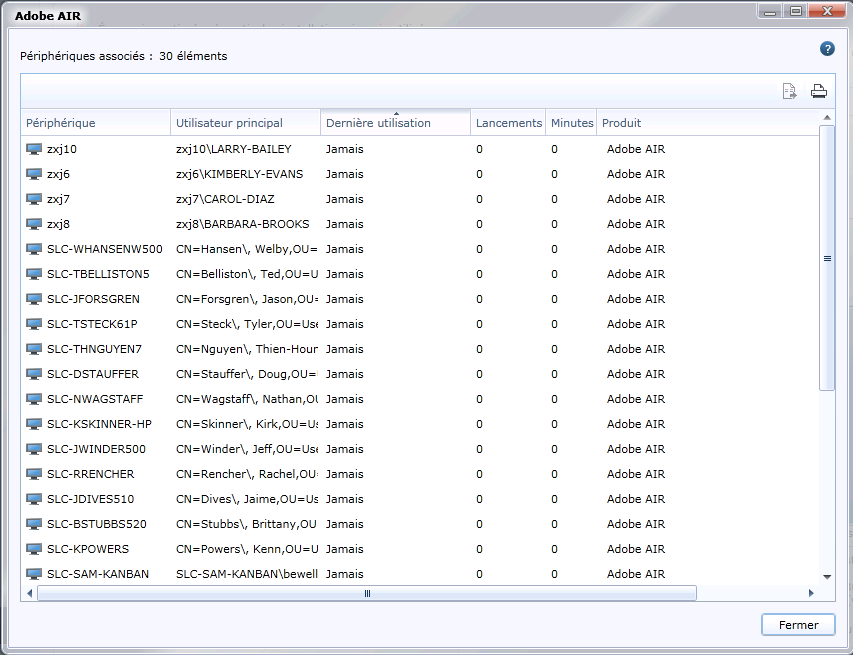Close dialog with Fermer button
The width and height of the screenshot is (853, 655).
tap(798, 625)
